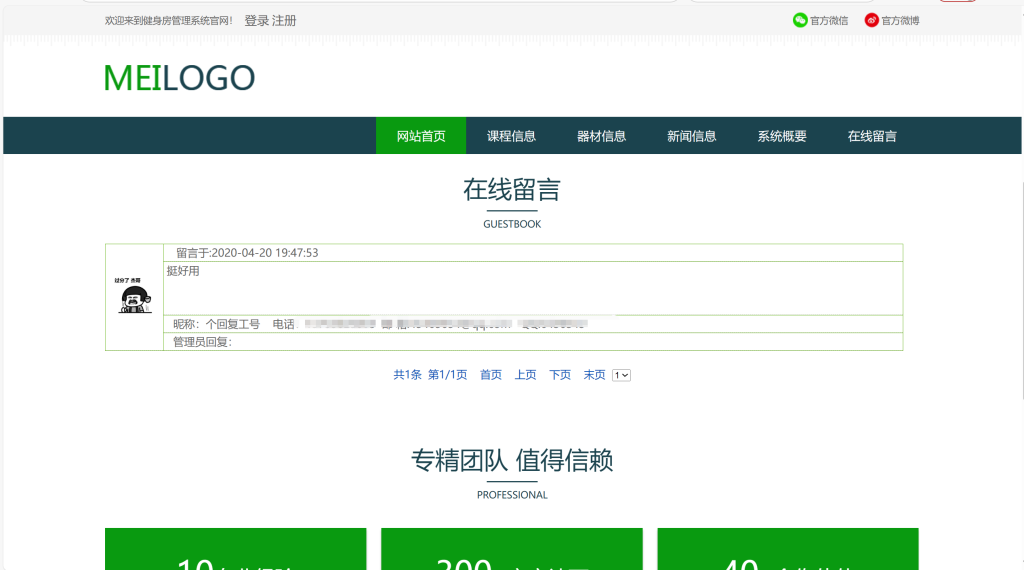
Task: Click the 末页 last page link
Action: 594,375
